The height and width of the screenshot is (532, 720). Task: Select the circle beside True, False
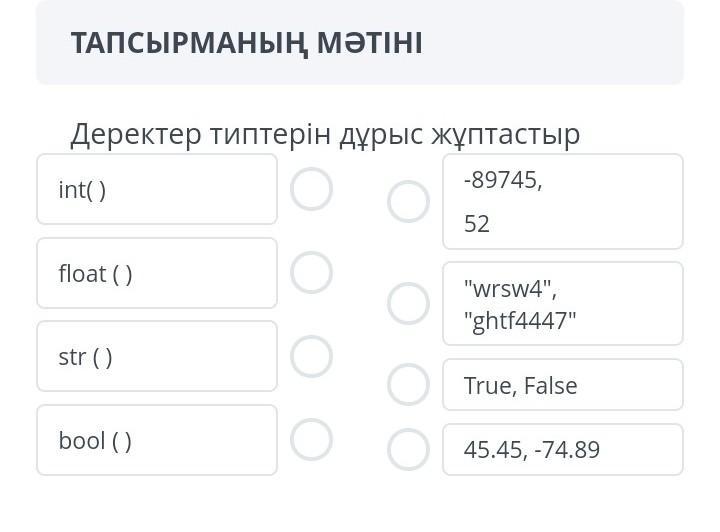click(408, 384)
